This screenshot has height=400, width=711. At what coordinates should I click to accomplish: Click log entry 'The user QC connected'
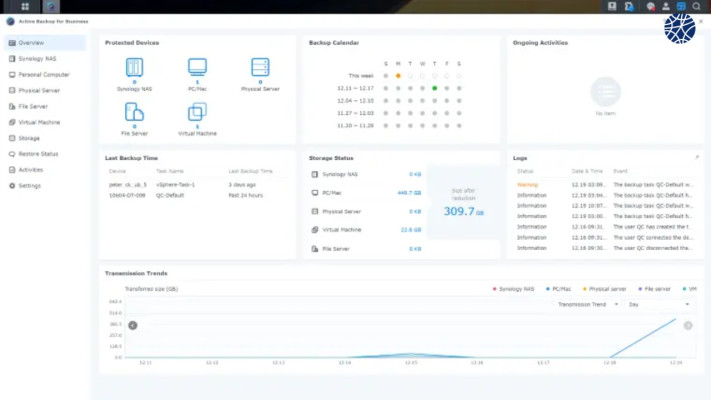tap(605, 237)
